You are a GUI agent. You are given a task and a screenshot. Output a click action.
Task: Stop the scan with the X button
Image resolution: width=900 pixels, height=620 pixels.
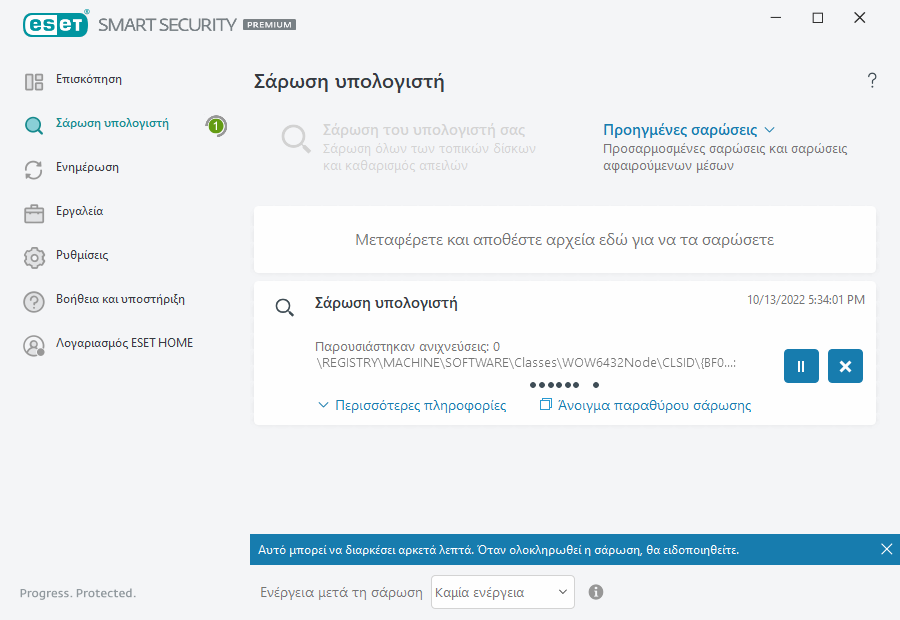[x=845, y=366]
